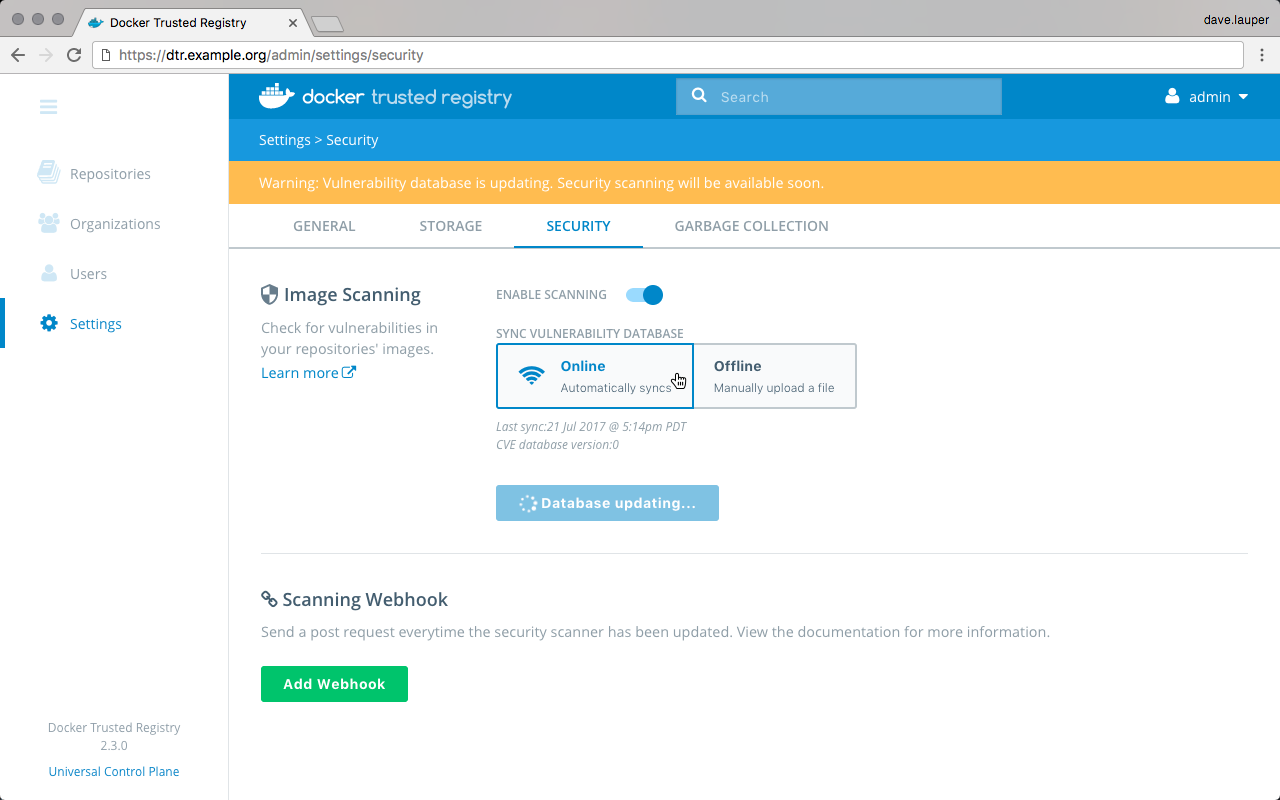Click the browser reload icon
Screen dimensions: 1280x800
tap(74, 55)
